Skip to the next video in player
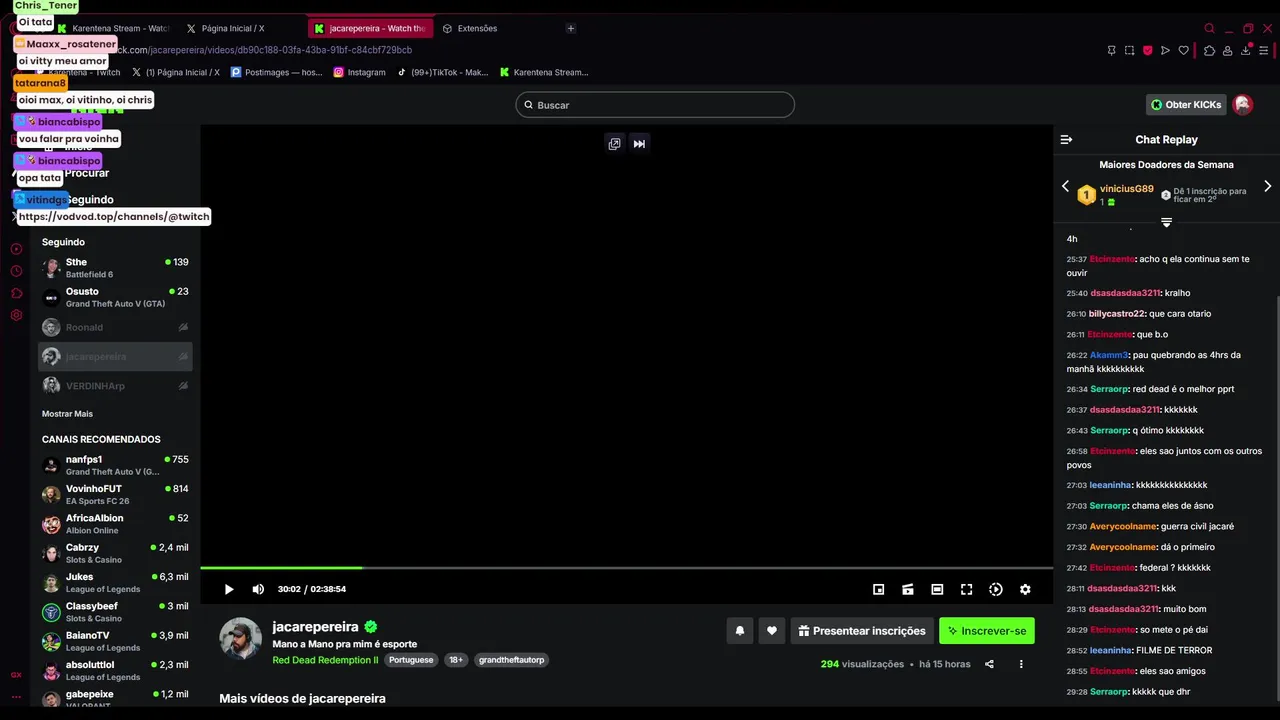 [x=640, y=144]
